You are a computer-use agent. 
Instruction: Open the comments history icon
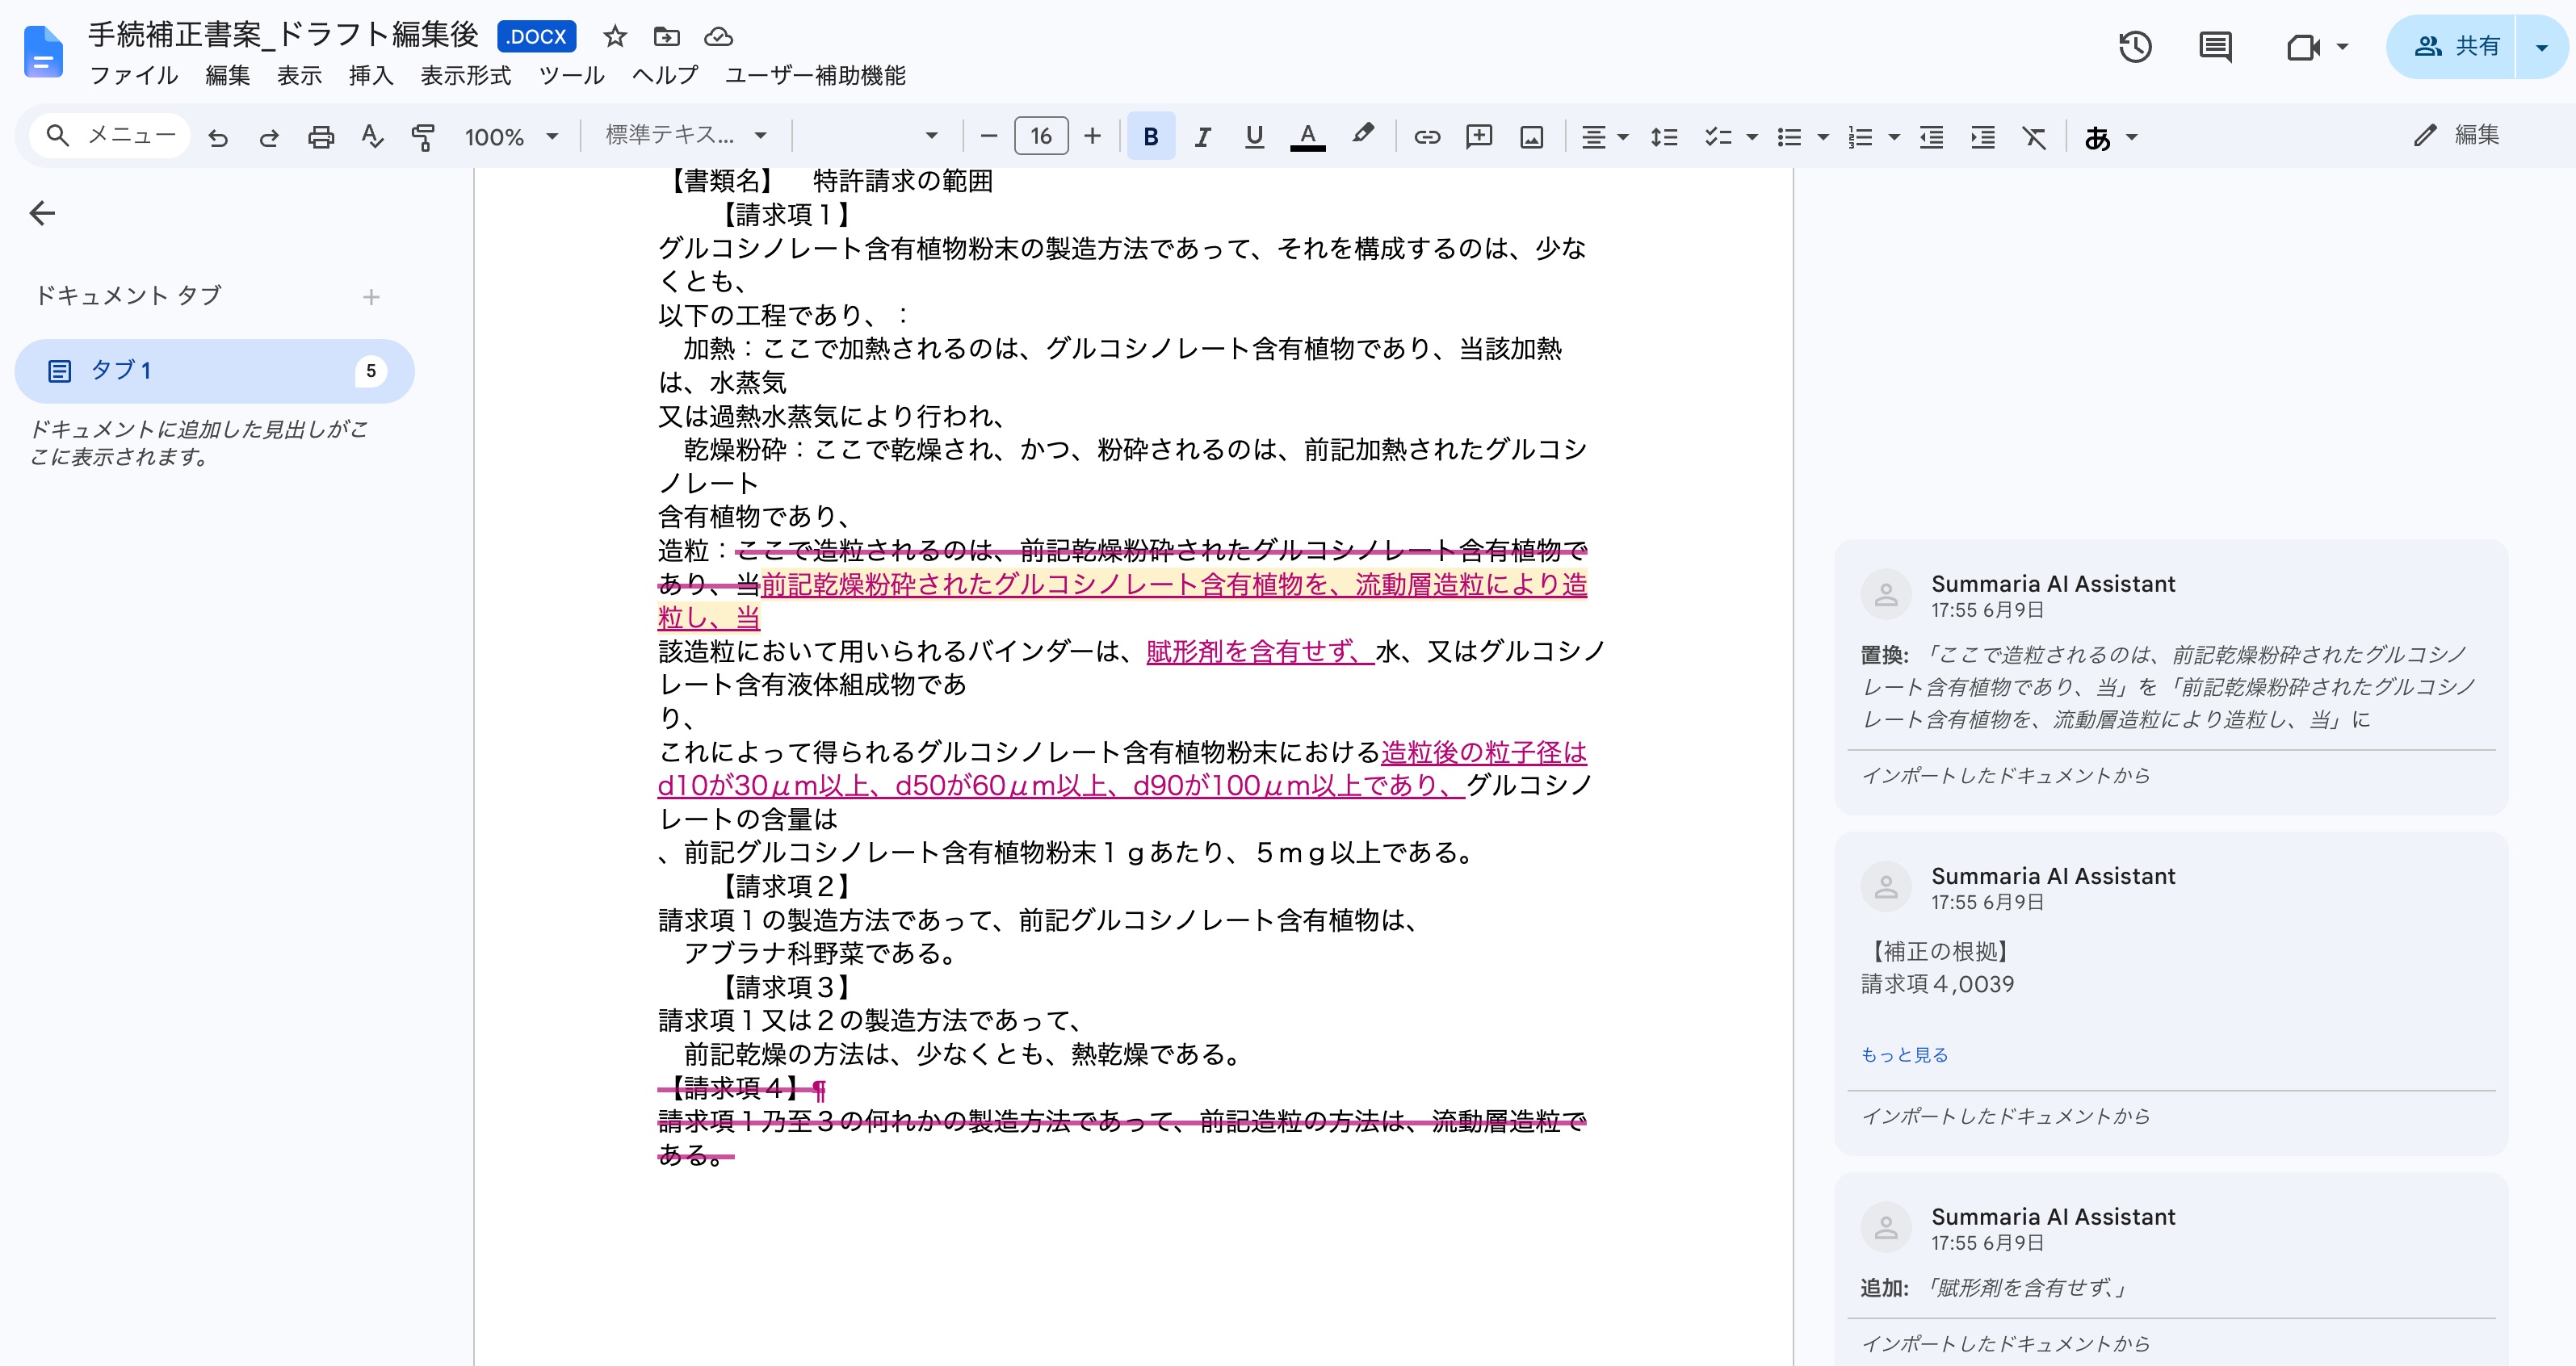pyautogui.click(x=2215, y=47)
